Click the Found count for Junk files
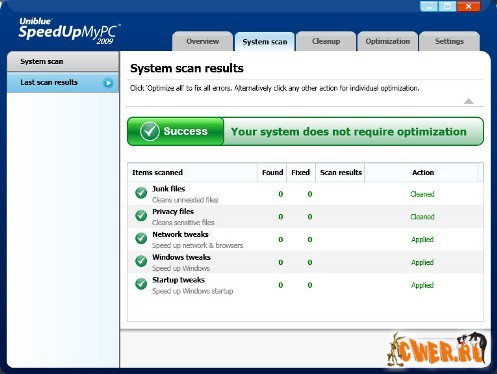 tap(281, 194)
